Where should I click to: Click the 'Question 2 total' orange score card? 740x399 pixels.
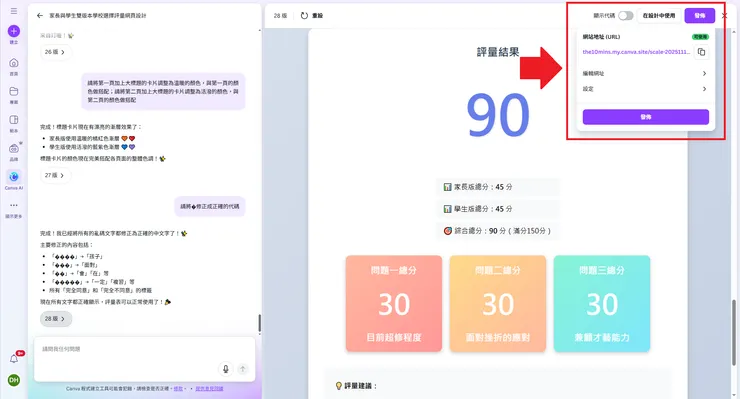click(497, 304)
